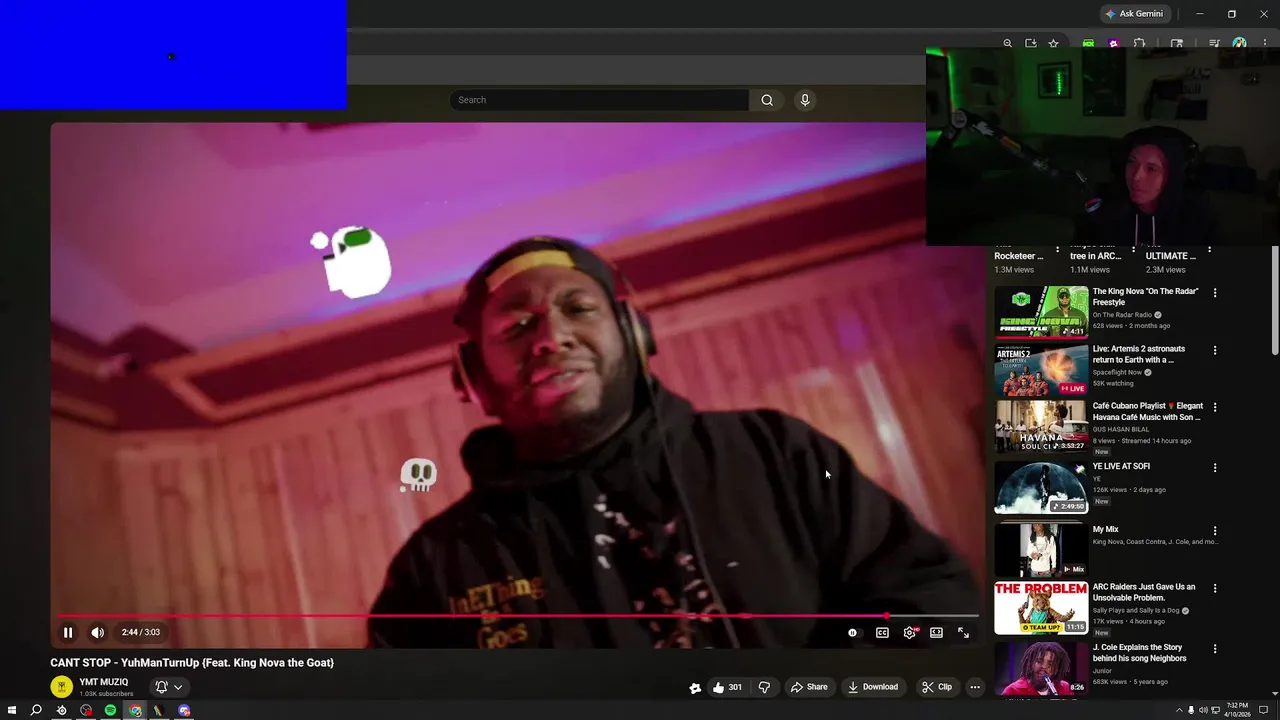
Task: Mute the video volume speaker icon
Action: click(x=97, y=632)
